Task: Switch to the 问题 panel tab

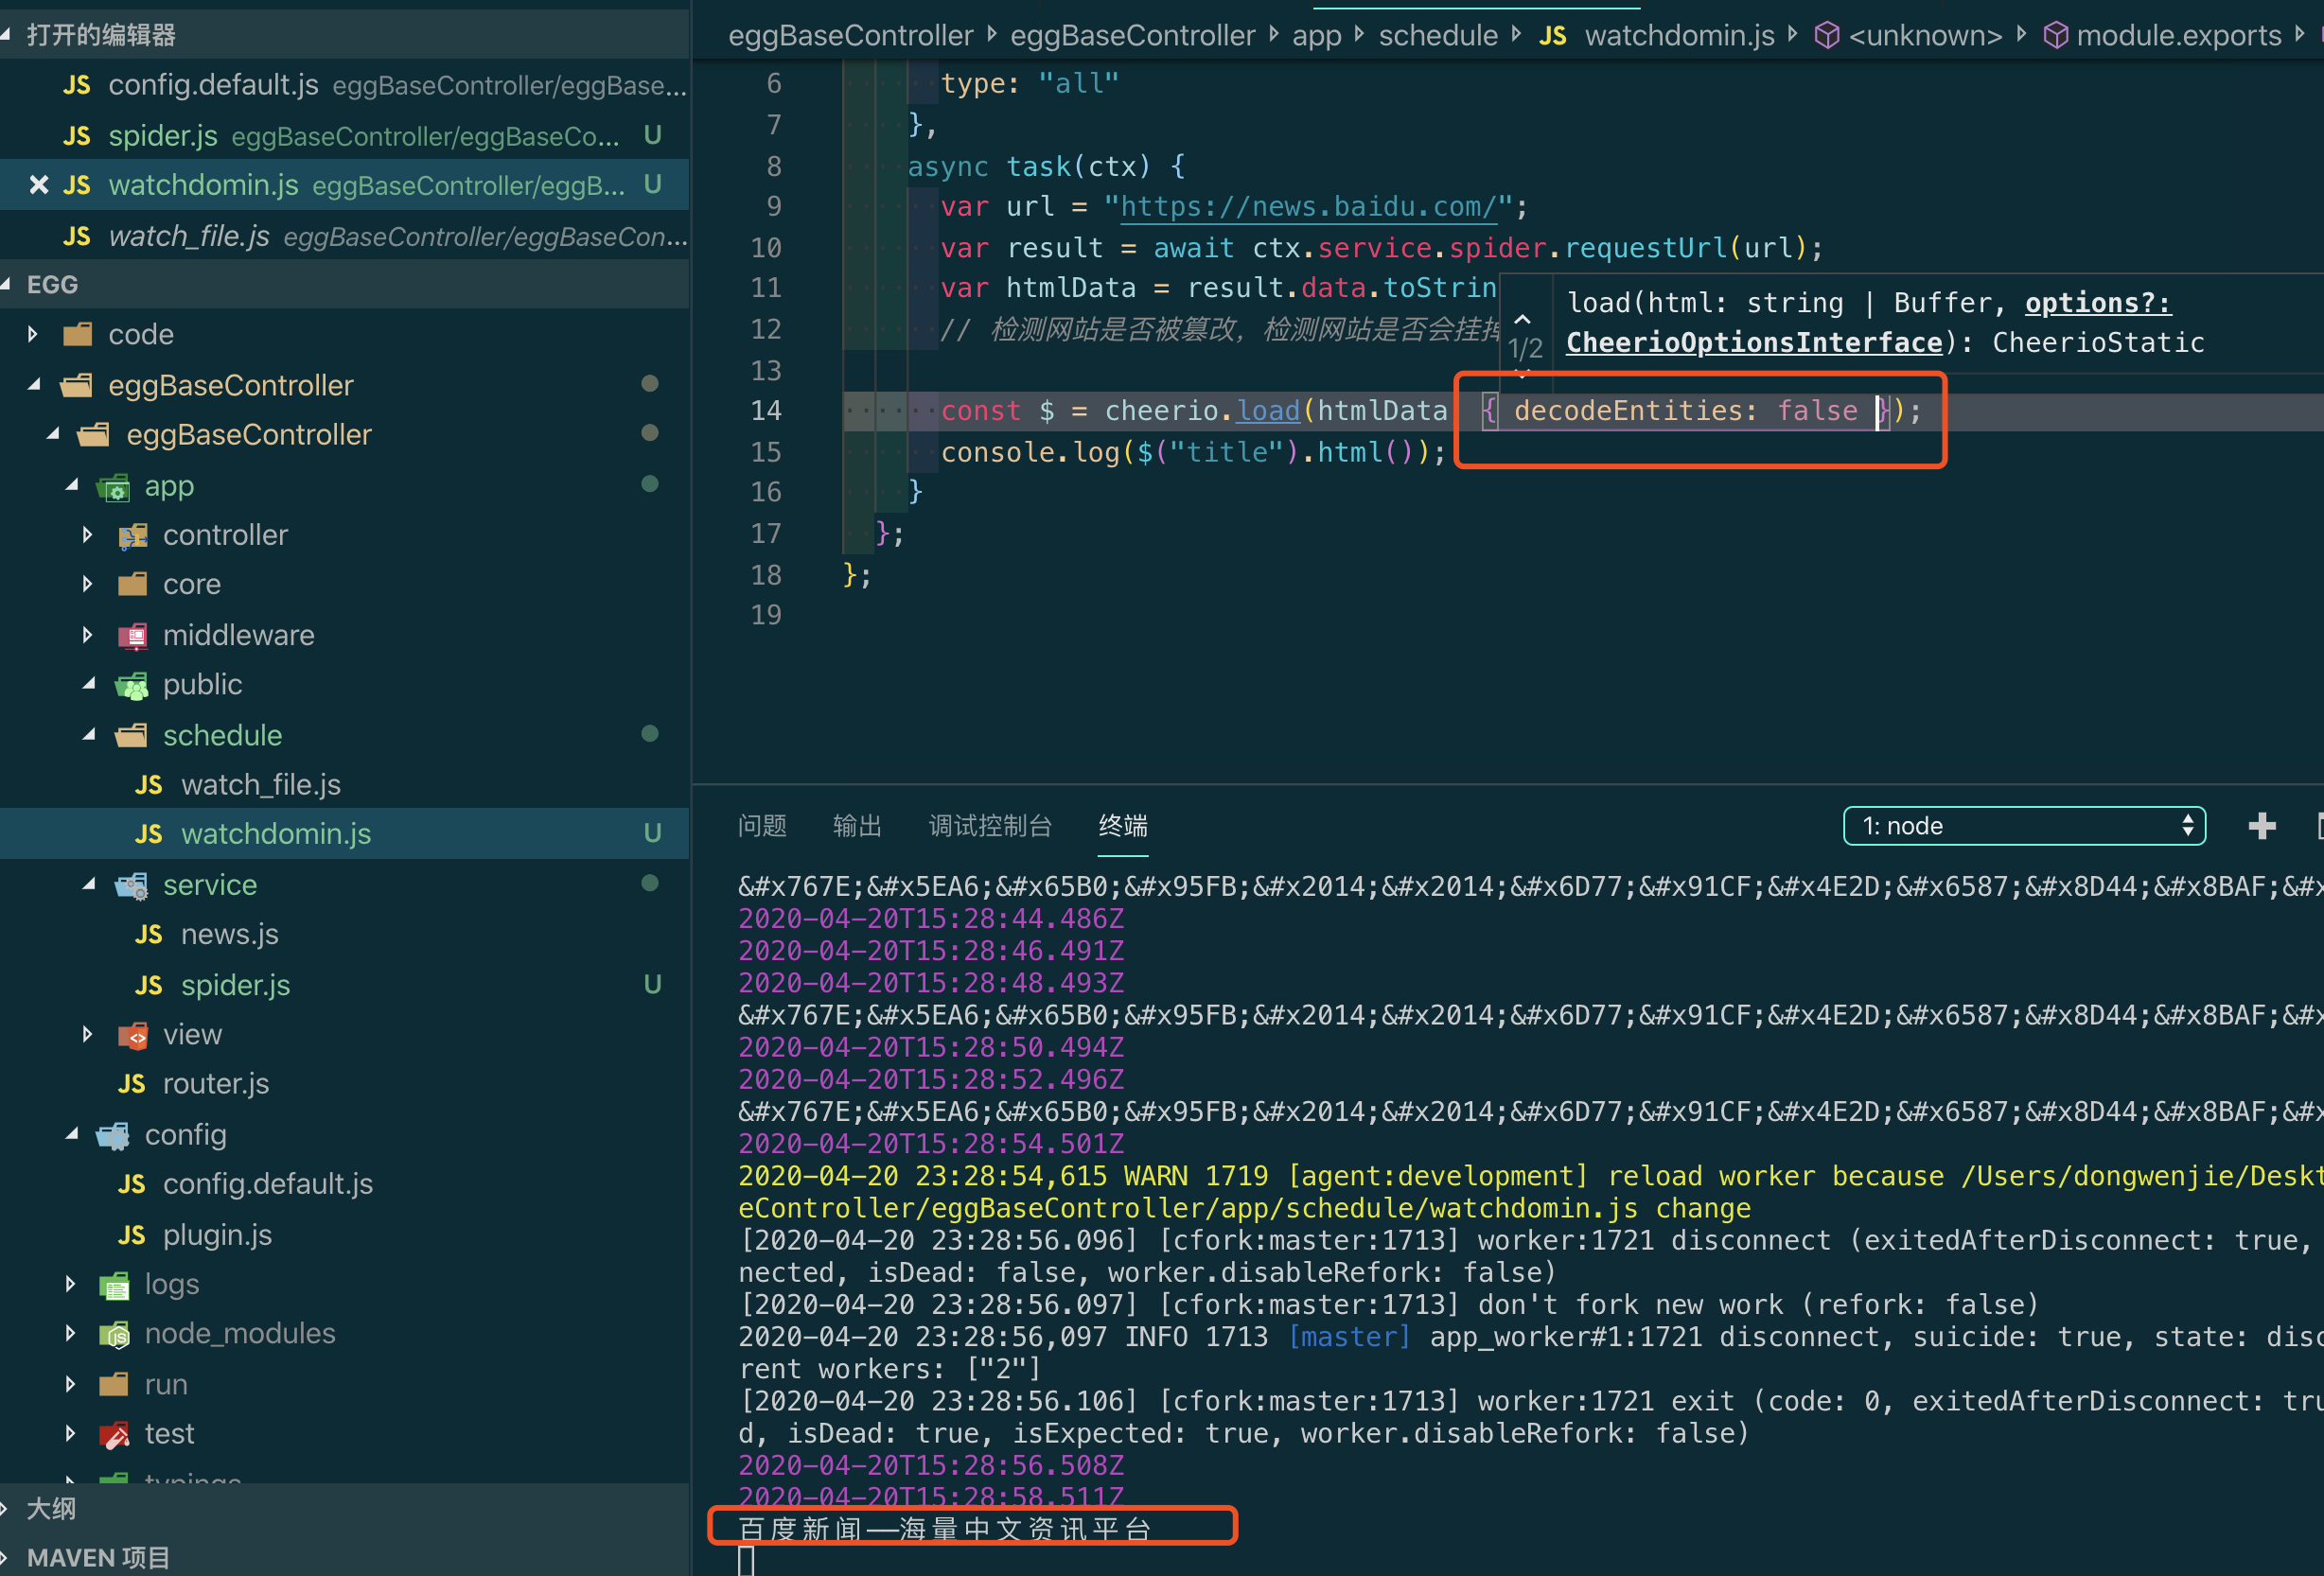Action: point(762,826)
